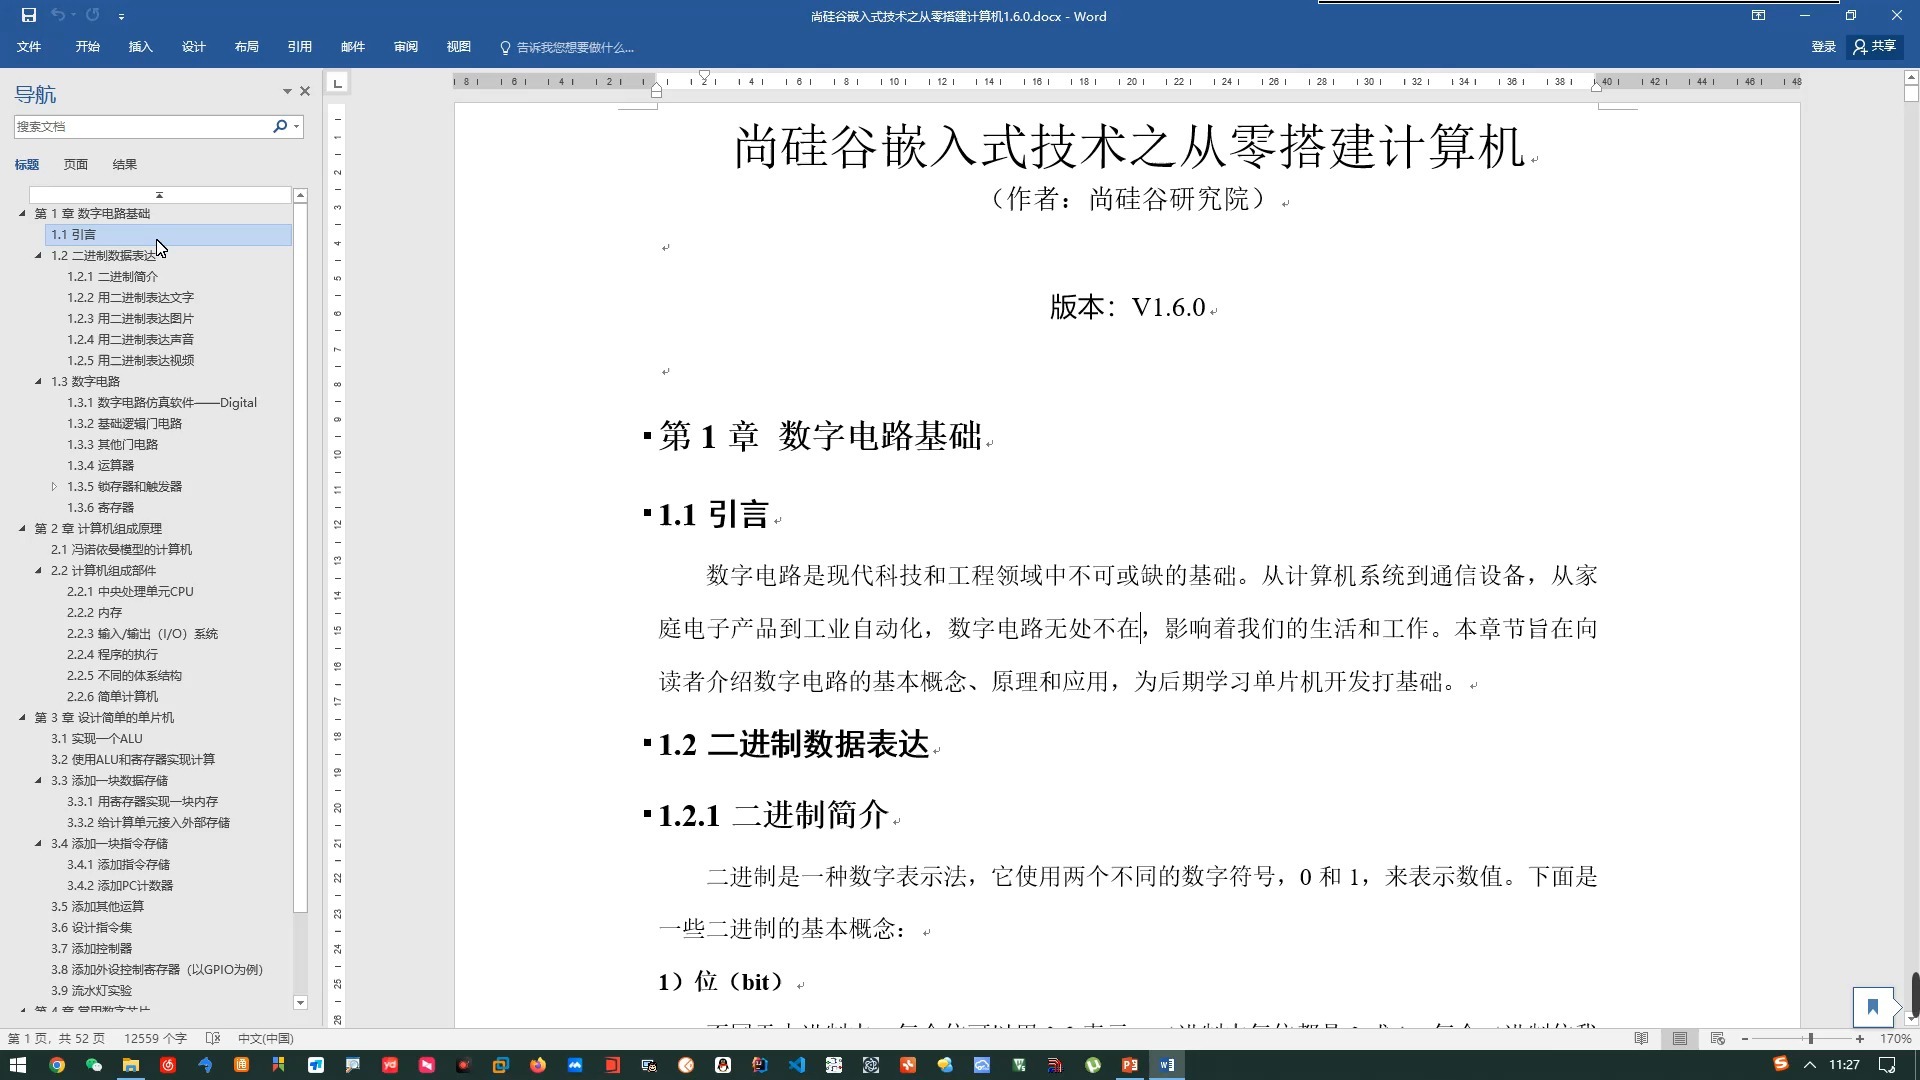Click page count 第 1 页, 共 52 页
This screenshot has height=1080, width=1920.
tap(56, 1038)
